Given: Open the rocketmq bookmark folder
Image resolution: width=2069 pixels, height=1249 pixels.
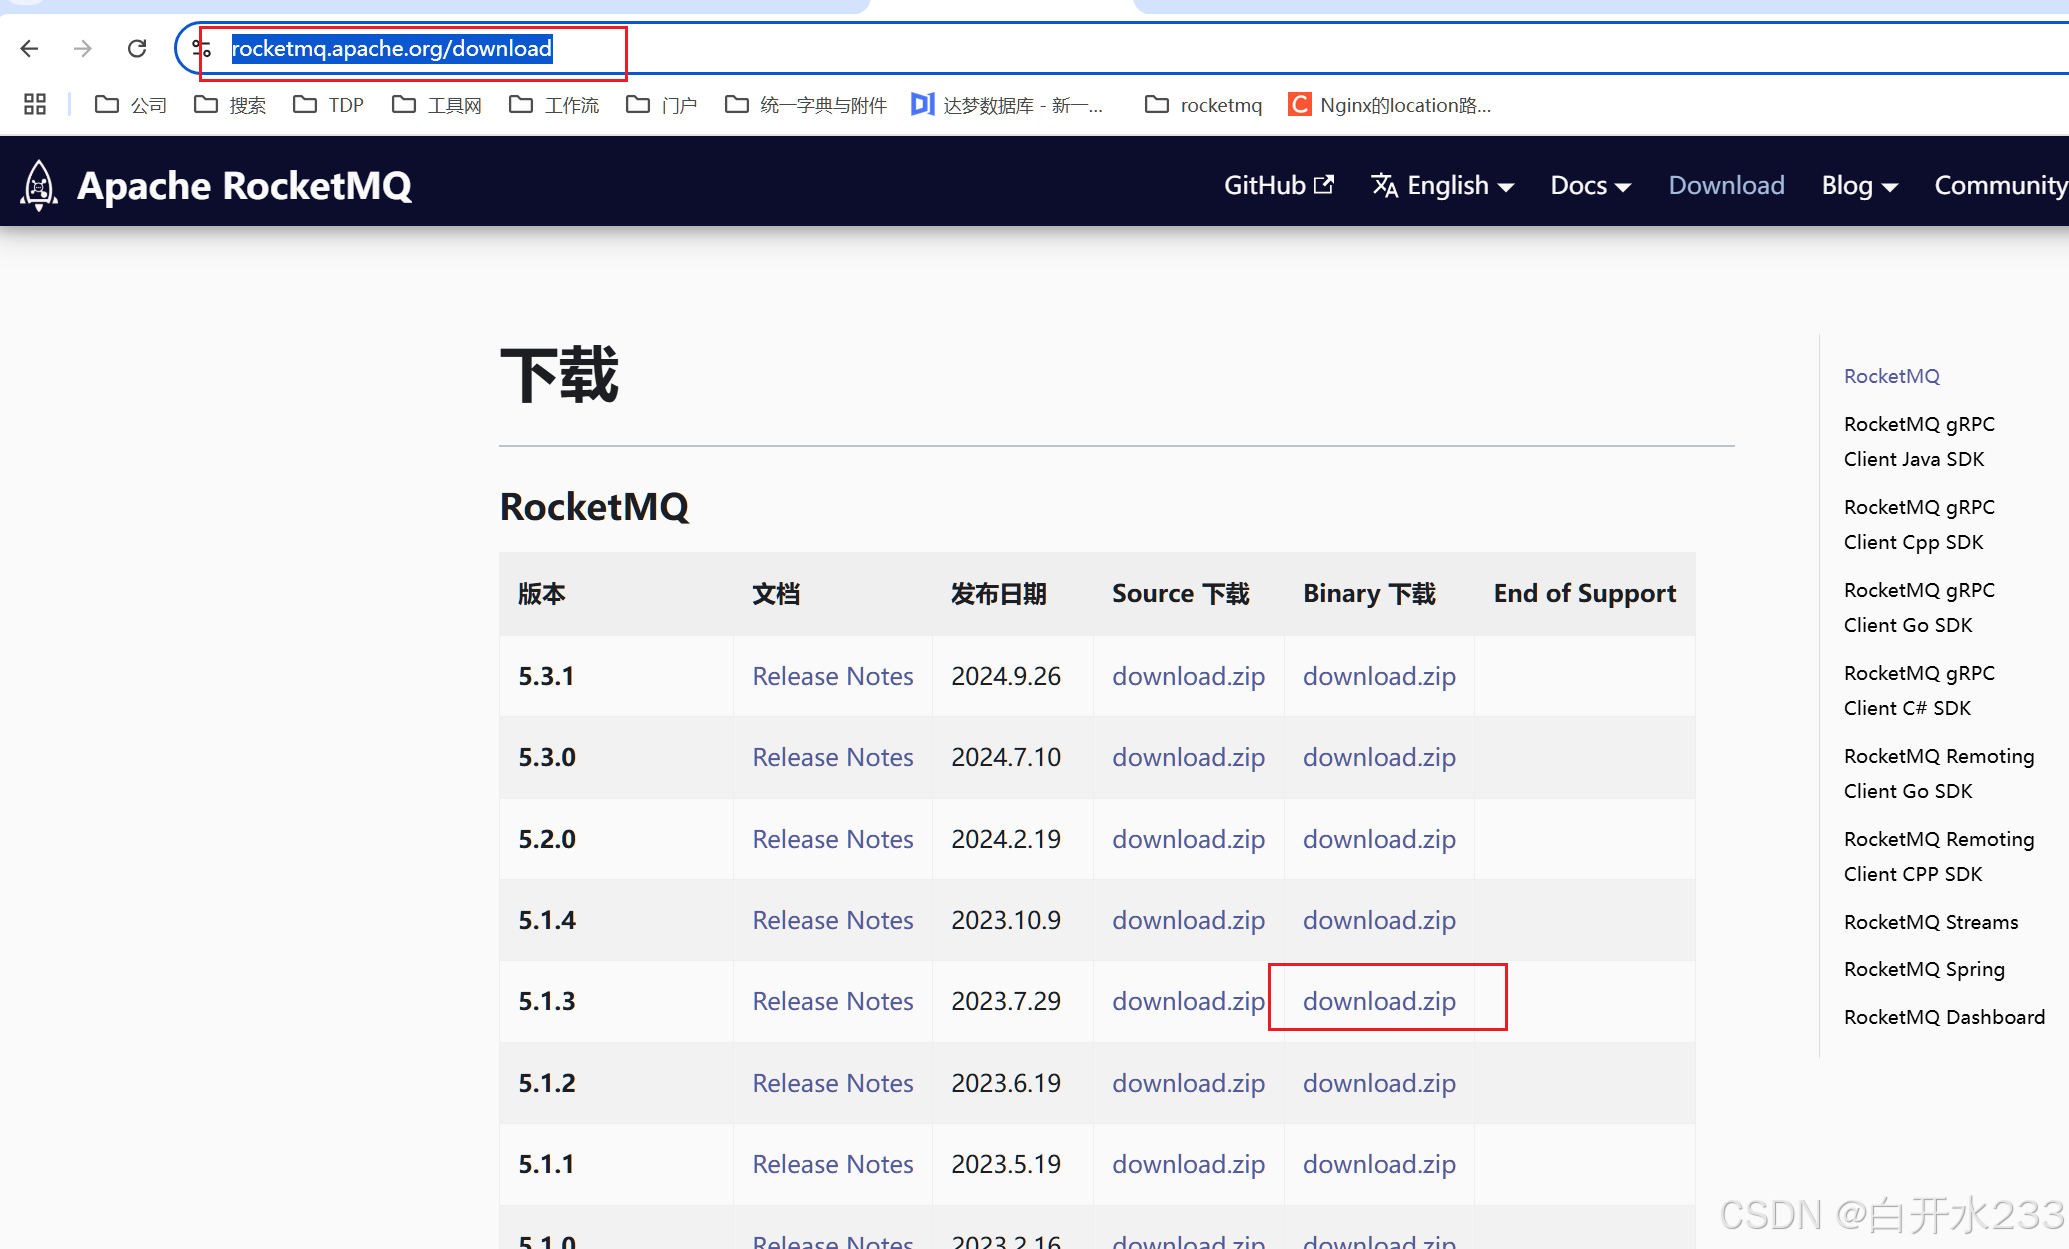Looking at the screenshot, I should point(1203,105).
